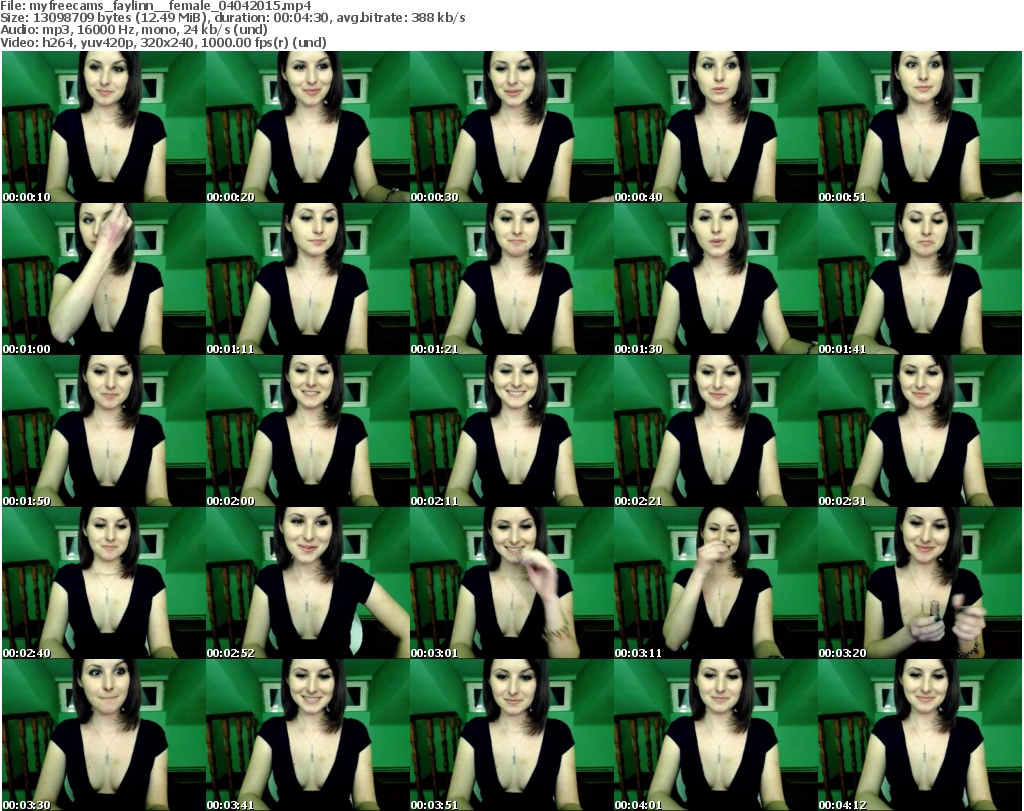Click the frame stamped 00:03:01
The height and width of the screenshot is (811, 1024).
(511, 583)
